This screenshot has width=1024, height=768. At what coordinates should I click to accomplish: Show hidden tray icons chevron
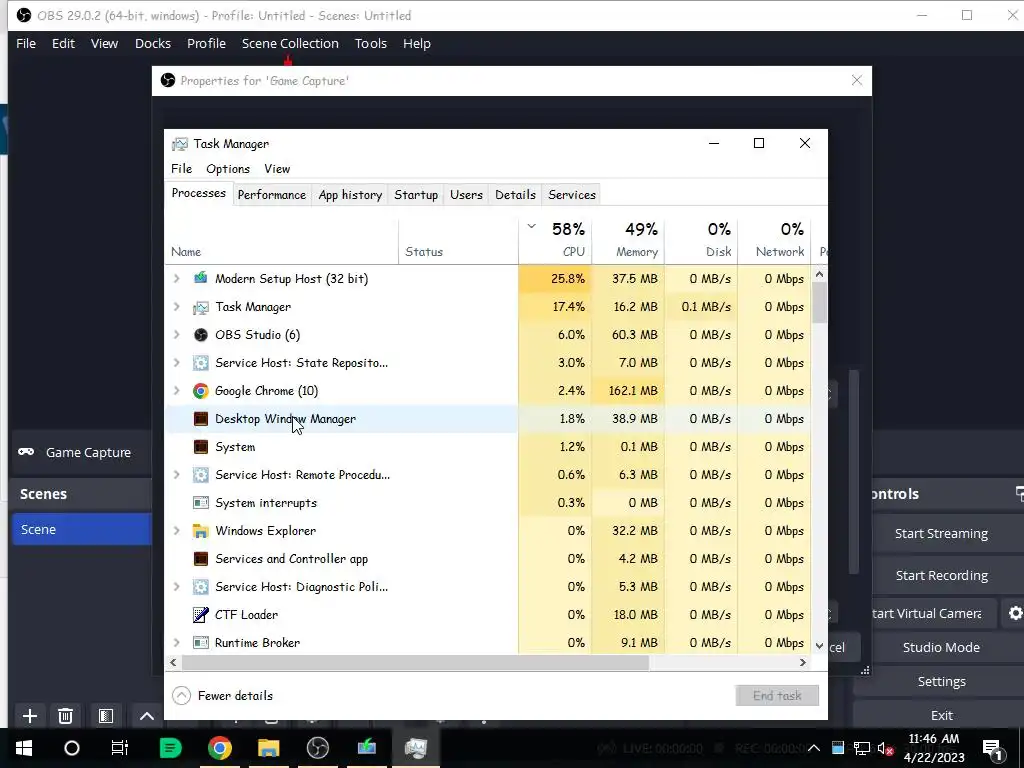tap(814, 748)
